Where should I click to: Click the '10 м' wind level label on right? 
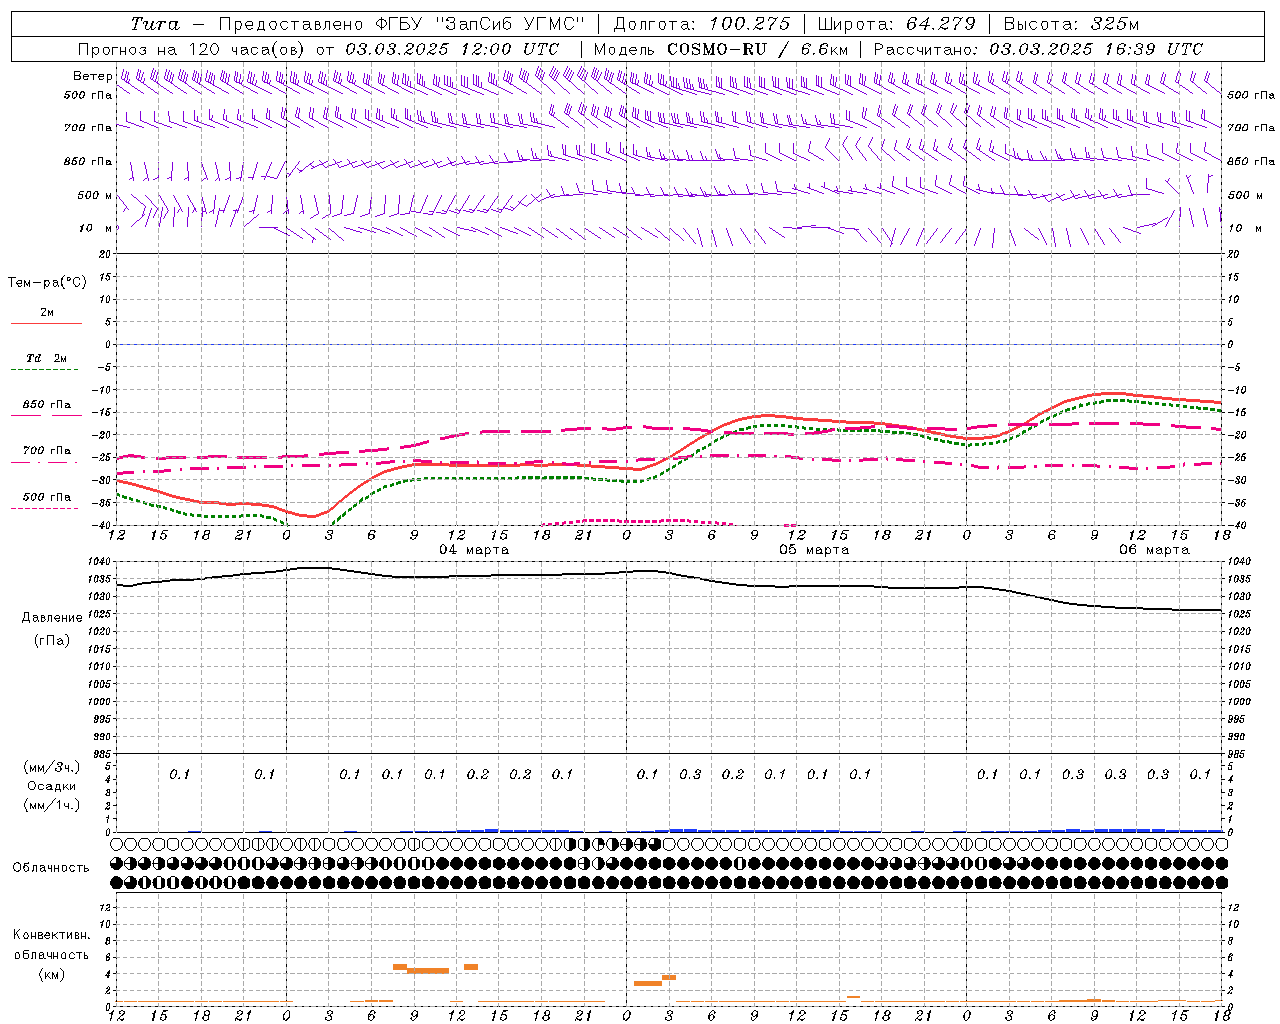tap(1243, 228)
